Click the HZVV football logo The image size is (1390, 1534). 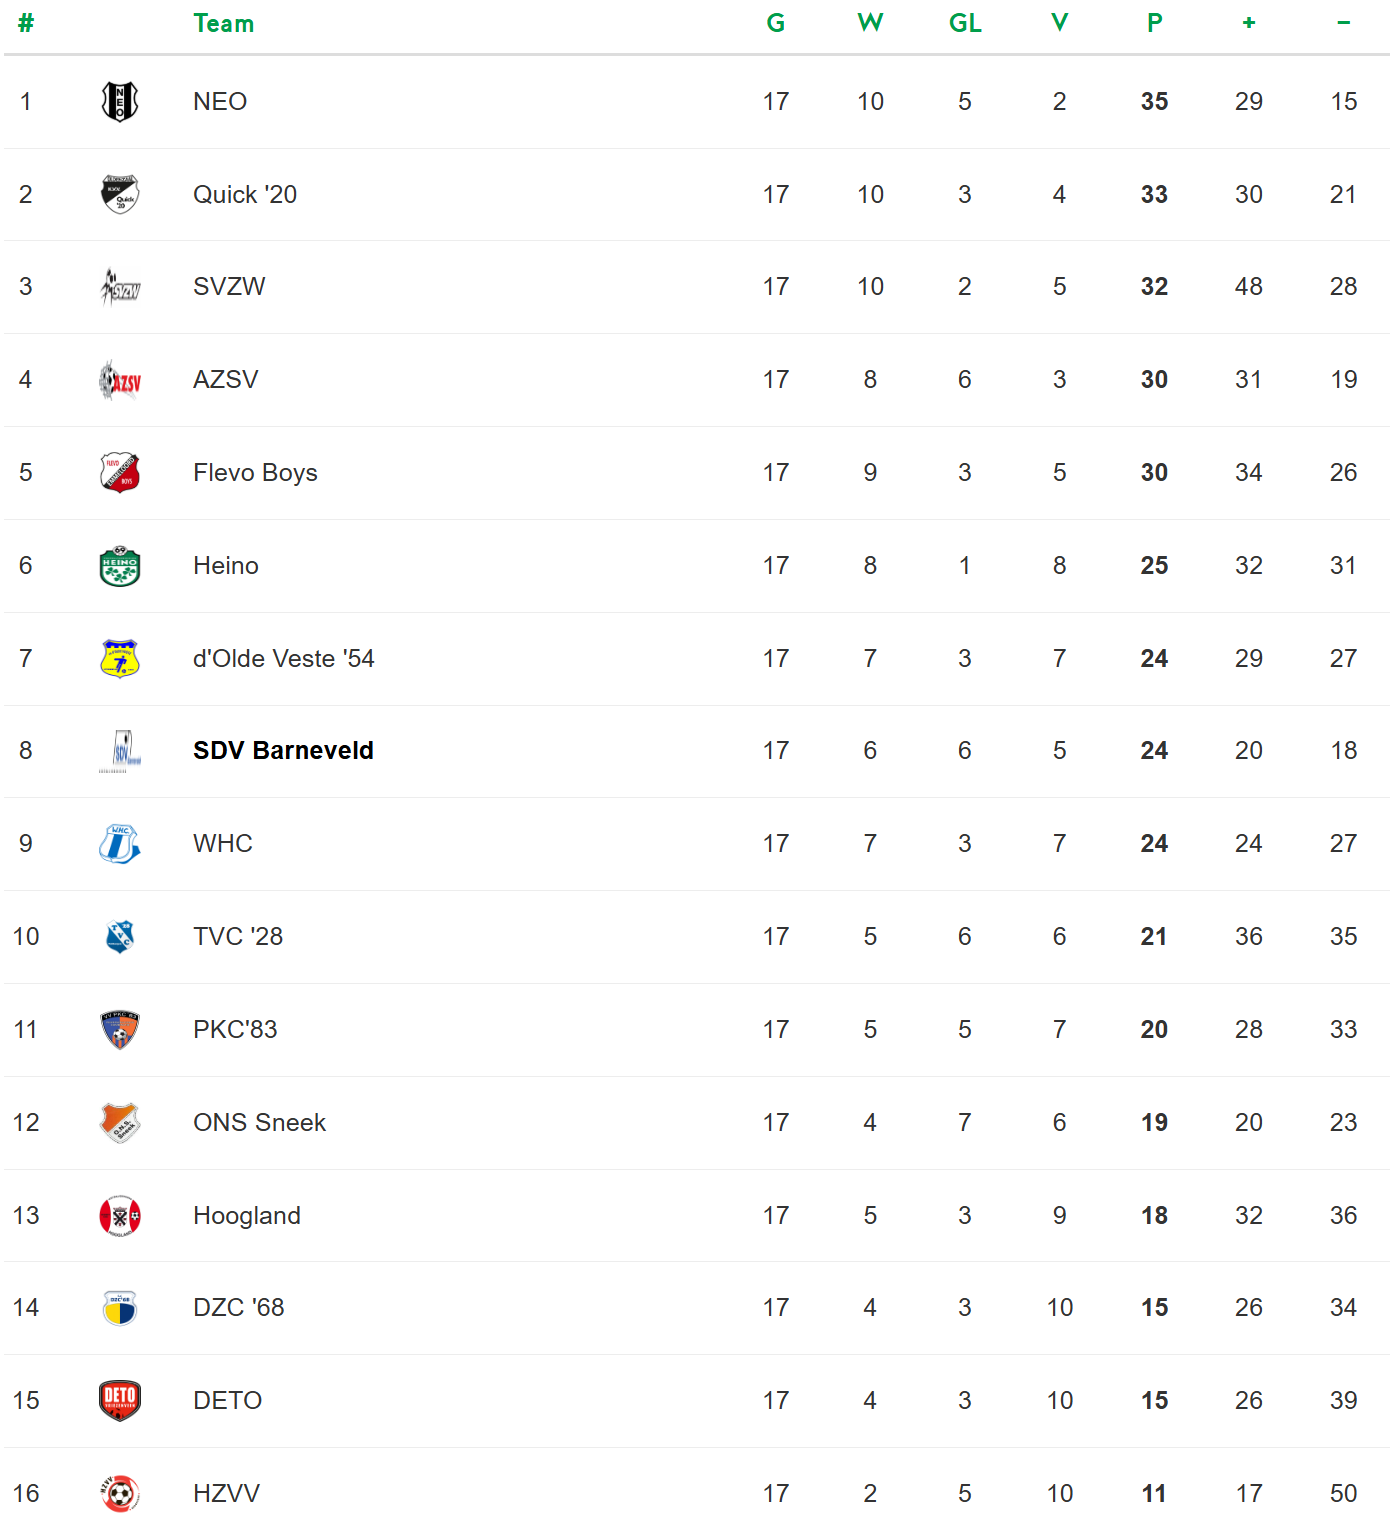tap(120, 1493)
